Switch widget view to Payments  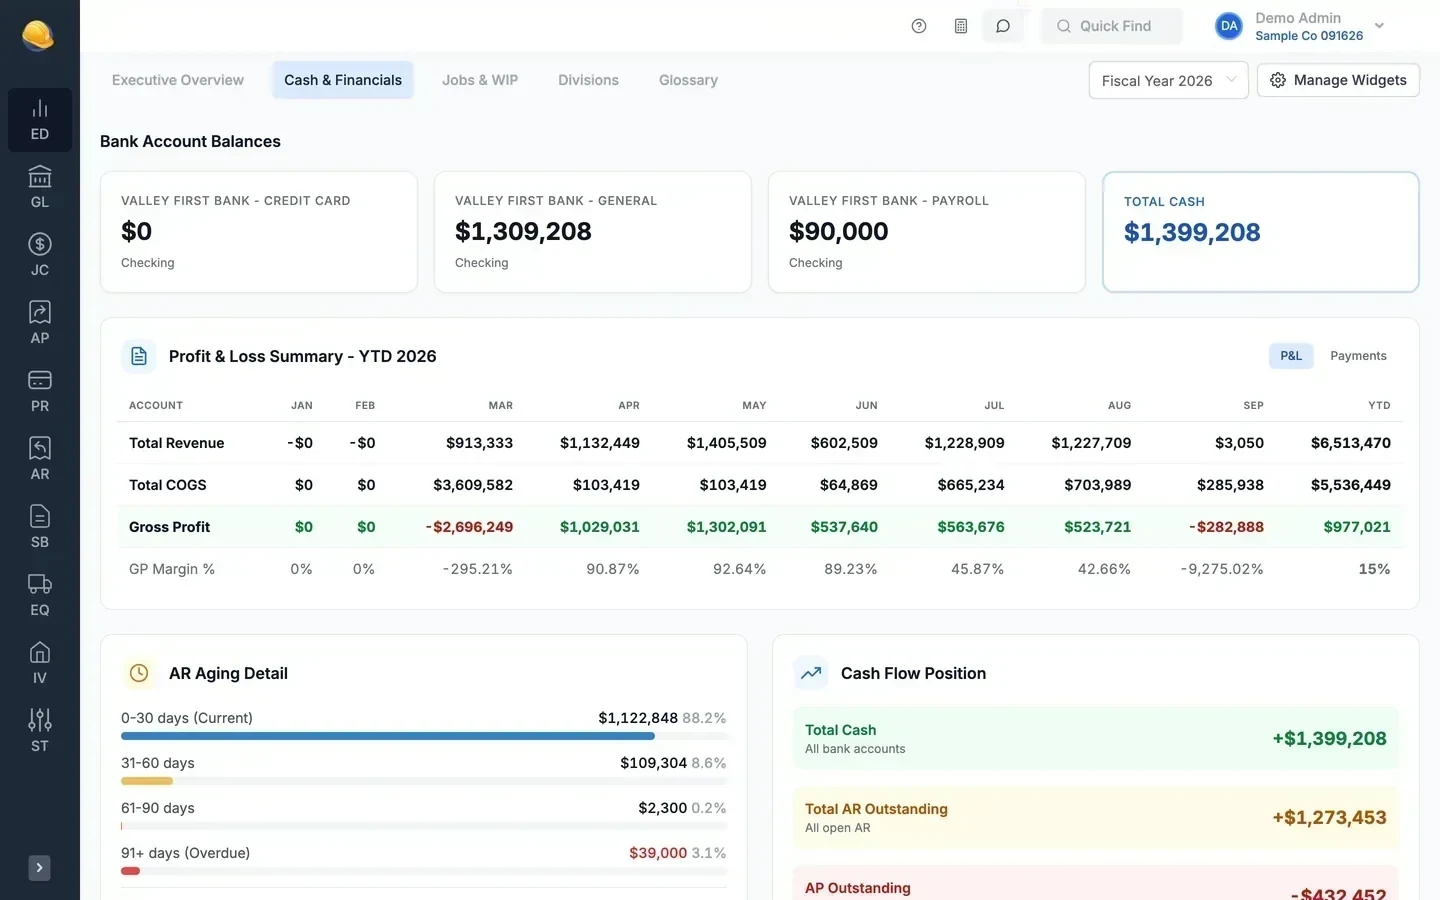(1358, 356)
